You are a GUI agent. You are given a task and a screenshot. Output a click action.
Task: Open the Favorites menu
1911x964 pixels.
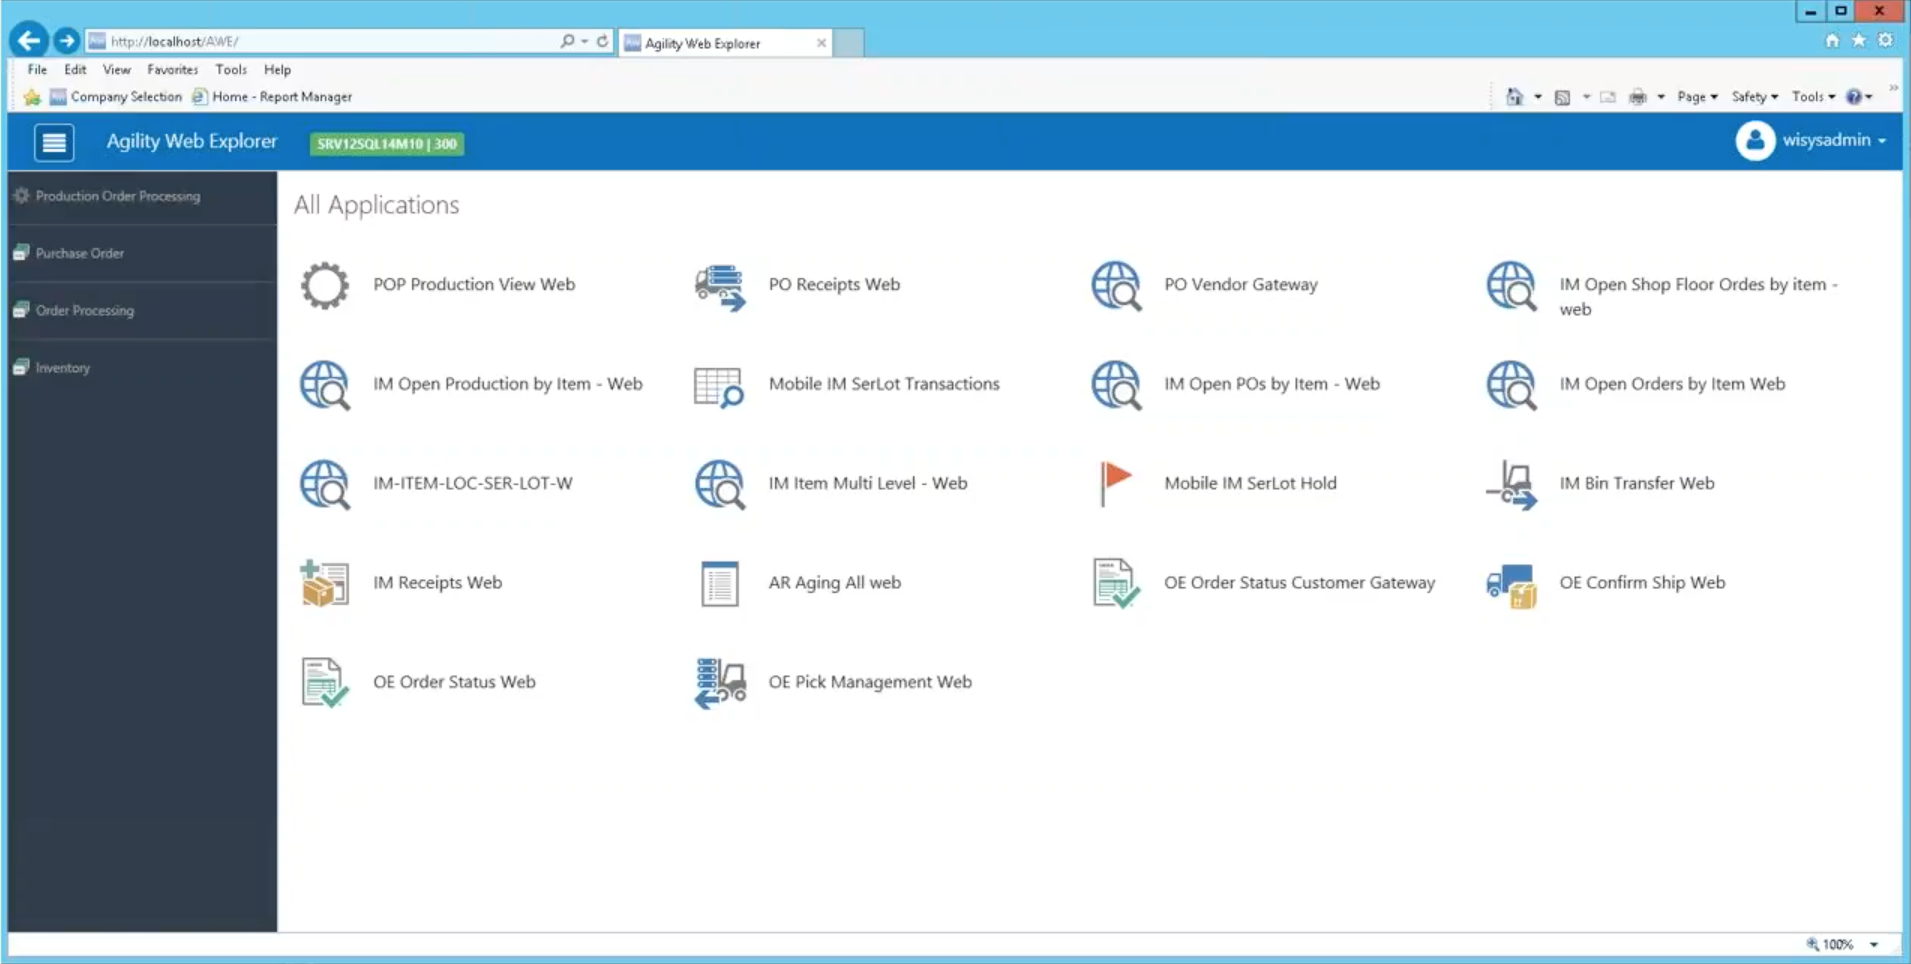(x=172, y=70)
